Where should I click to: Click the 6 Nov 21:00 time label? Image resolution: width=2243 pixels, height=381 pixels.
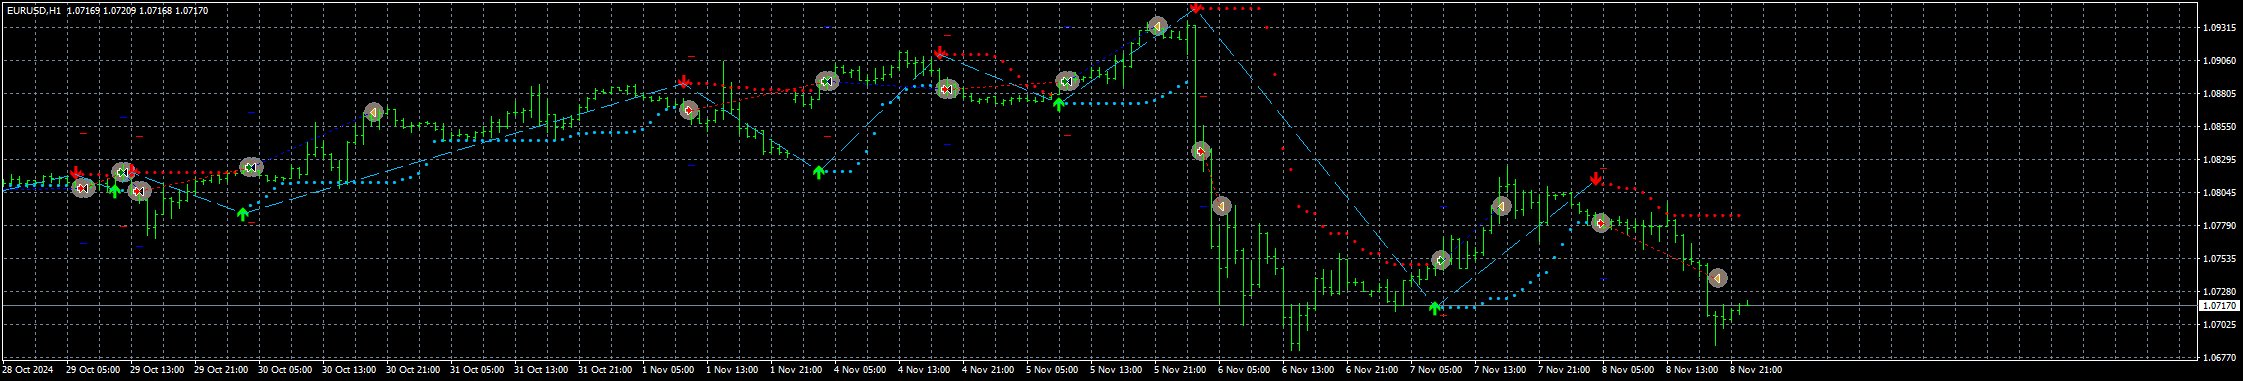[x=1372, y=370]
